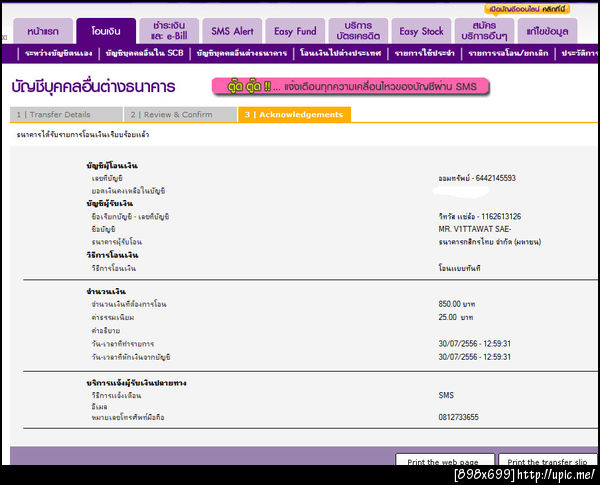This screenshot has height=485, width=600.
Task: Select step 1 Transfer Details
Action: pyautogui.click(x=66, y=114)
